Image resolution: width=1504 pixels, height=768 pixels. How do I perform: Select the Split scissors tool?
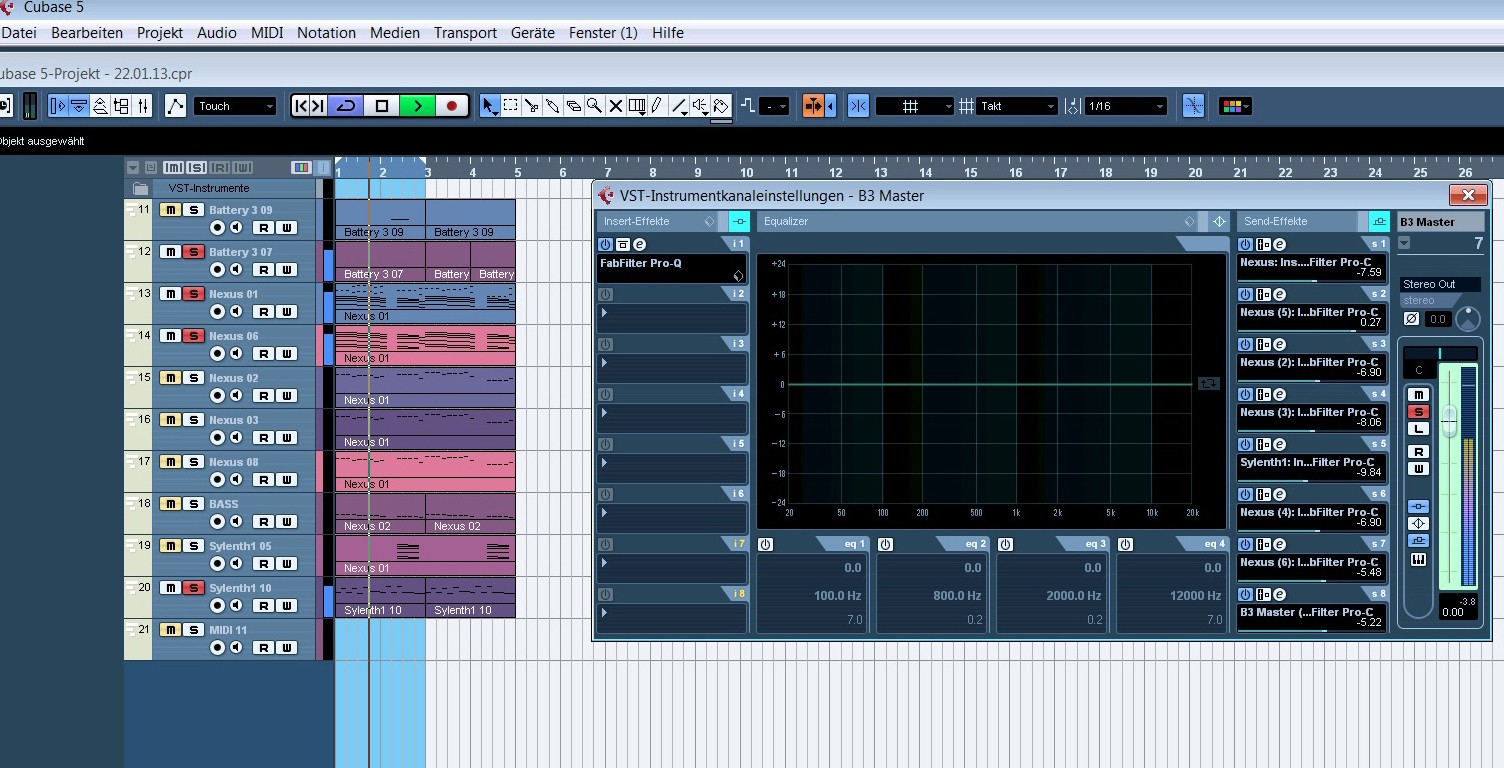[x=532, y=106]
